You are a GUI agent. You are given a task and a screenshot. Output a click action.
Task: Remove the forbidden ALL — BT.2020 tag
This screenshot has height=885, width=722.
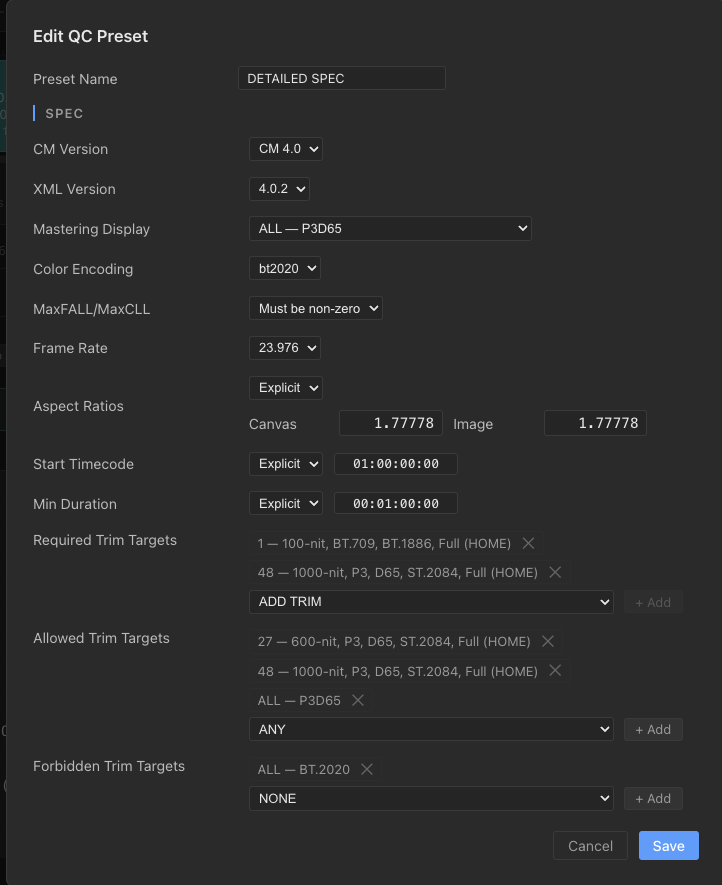[x=367, y=769]
